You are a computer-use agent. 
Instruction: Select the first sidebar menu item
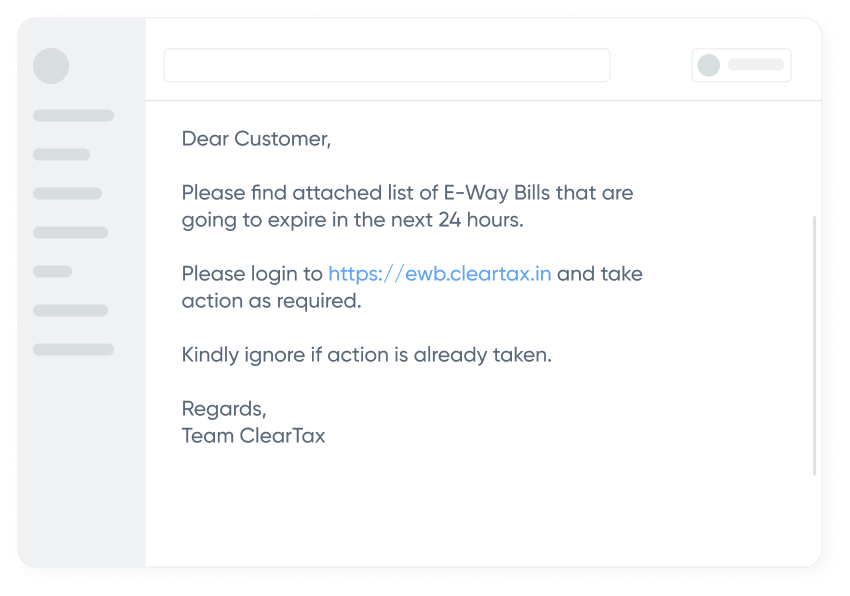pyautogui.click(x=73, y=116)
